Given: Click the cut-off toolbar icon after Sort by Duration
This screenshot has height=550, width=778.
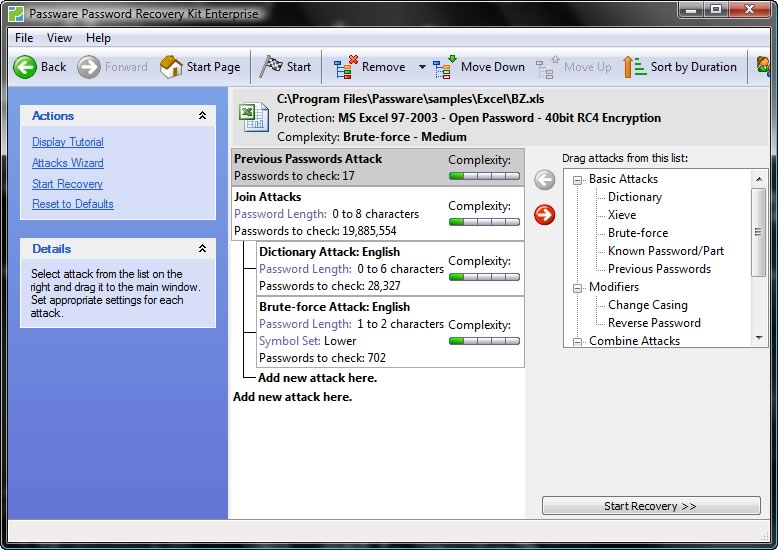Looking at the screenshot, I should pos(763,67).
